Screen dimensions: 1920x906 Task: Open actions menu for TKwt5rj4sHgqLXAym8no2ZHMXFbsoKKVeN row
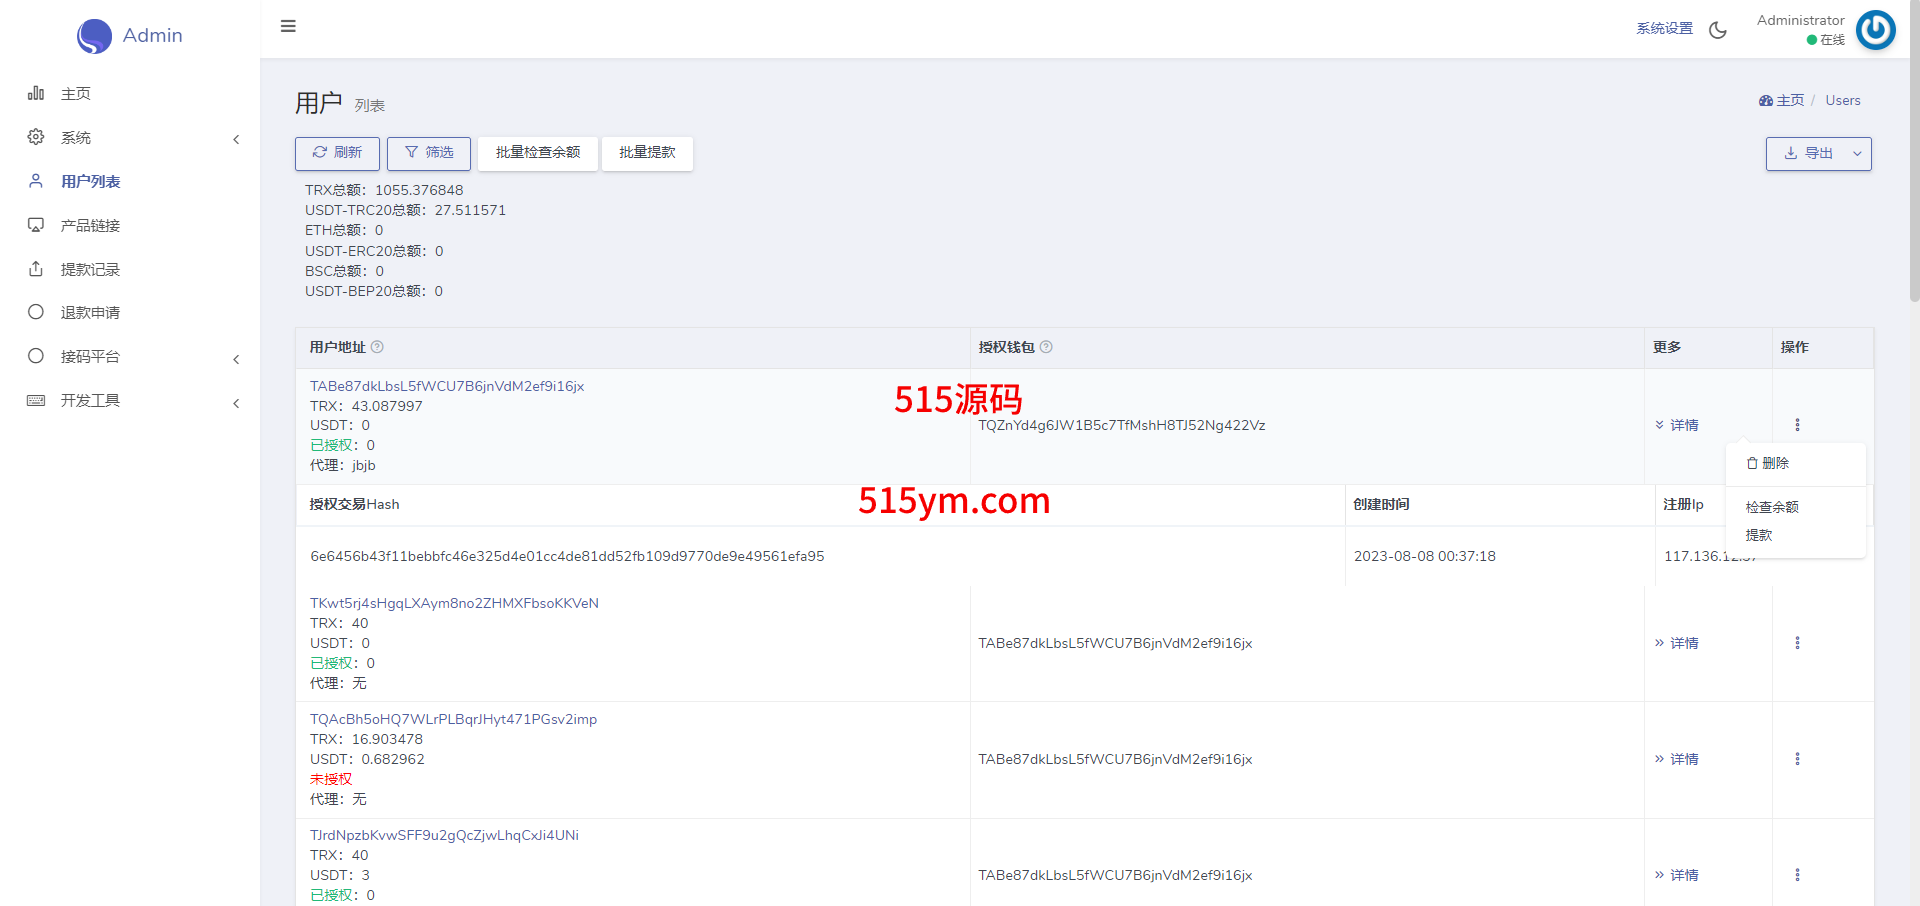coord(1797,643)
